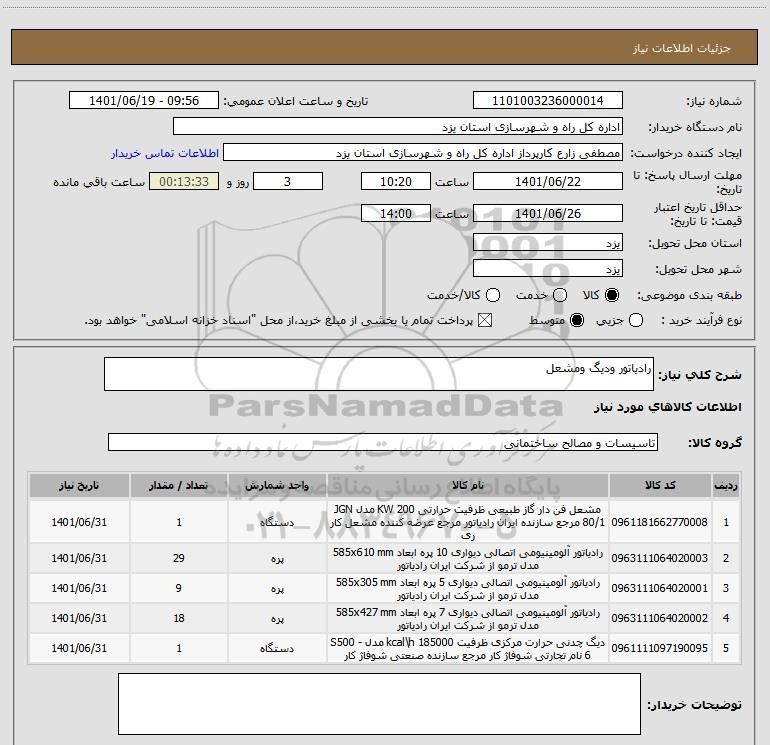Click the تاریخ نیاز column header
This screenshot has height=745, width=770.
[x=79, y=486]
